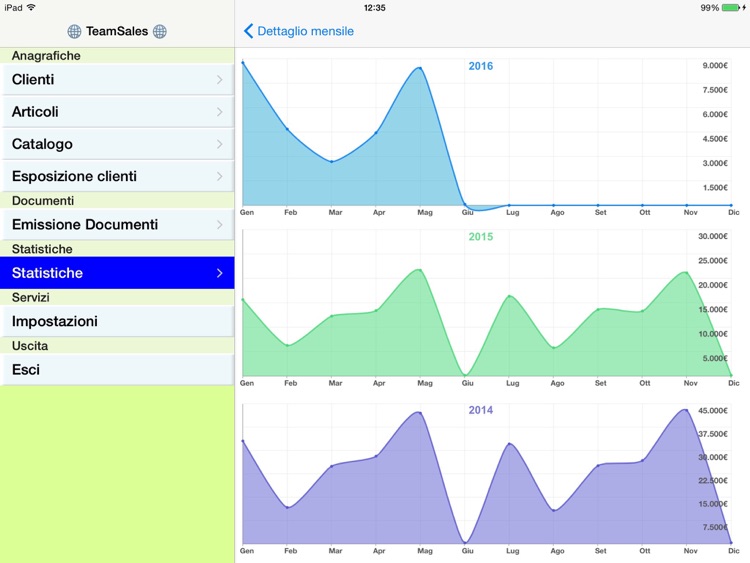
Task: Tap Esci to exit the app
Action: (117, 369)
